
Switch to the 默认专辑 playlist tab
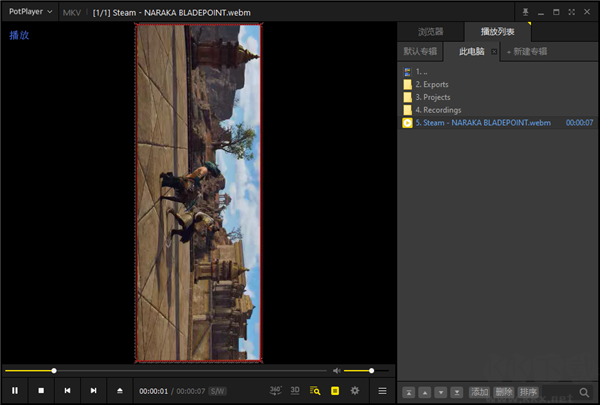click(x=420, y=51)
